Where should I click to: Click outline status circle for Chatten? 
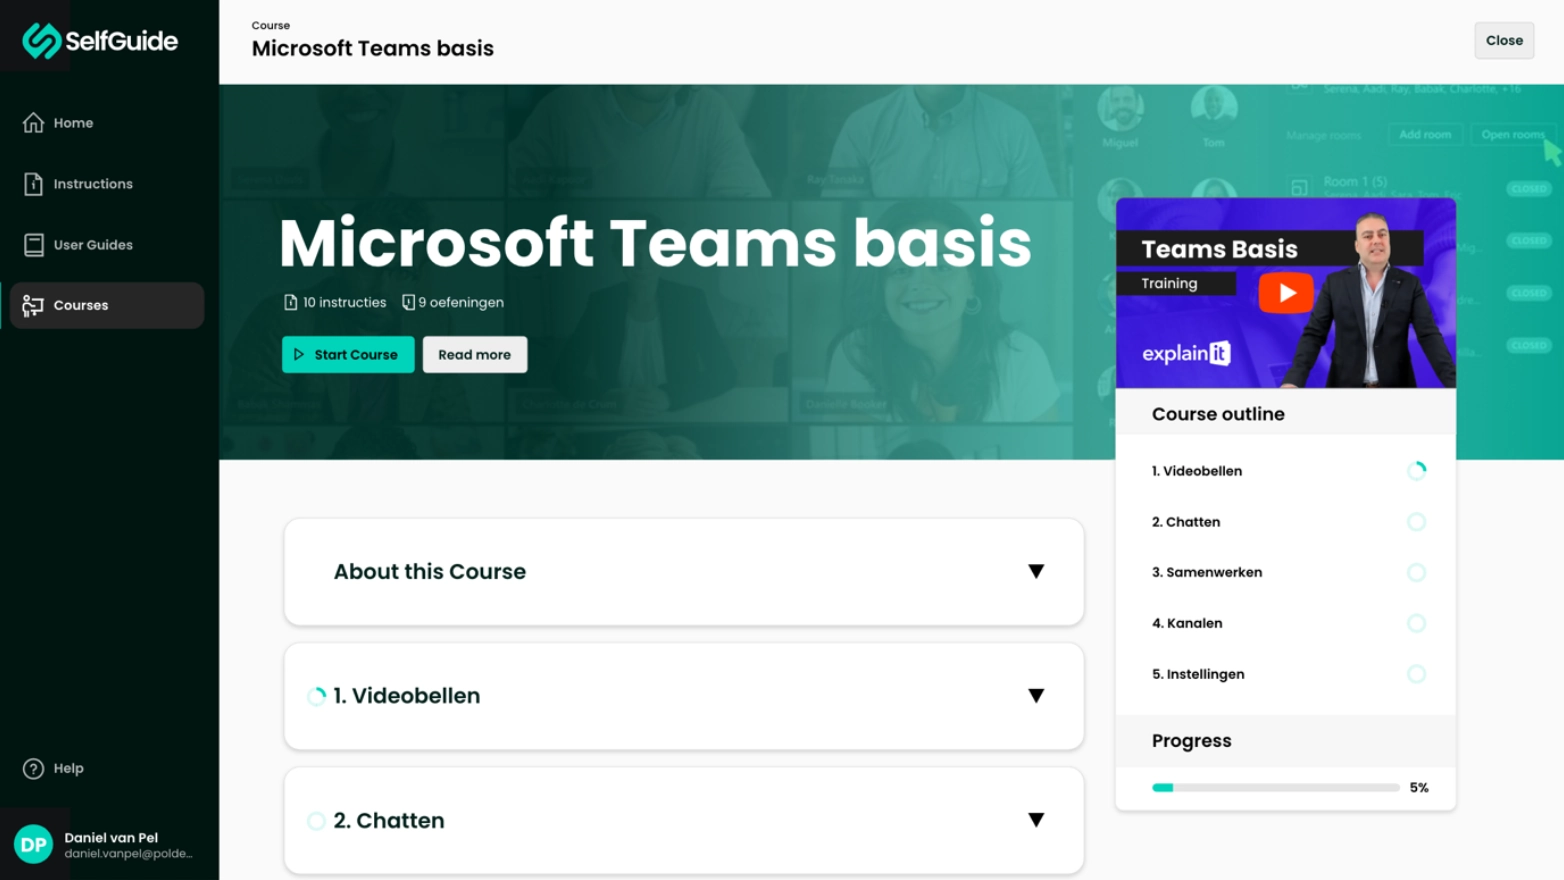pyautogui.click(x=1417, y=522)
